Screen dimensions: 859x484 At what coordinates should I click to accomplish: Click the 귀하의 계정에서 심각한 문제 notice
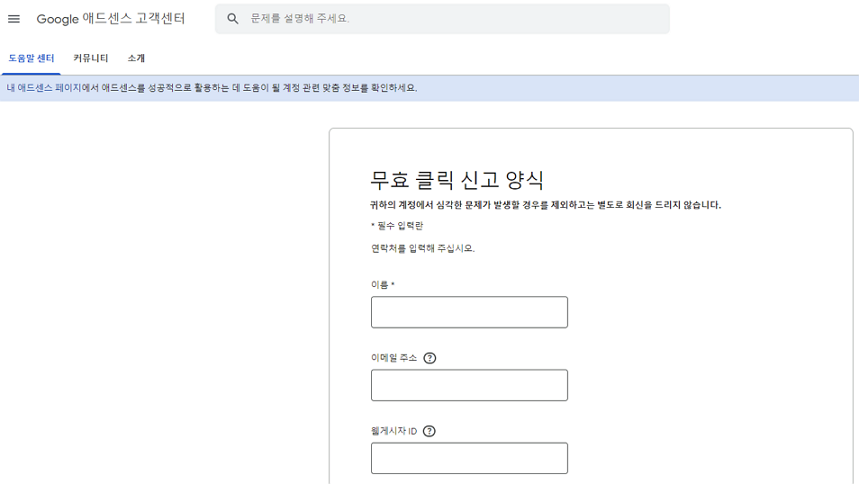pyautogui.click(x=546, y=205)
